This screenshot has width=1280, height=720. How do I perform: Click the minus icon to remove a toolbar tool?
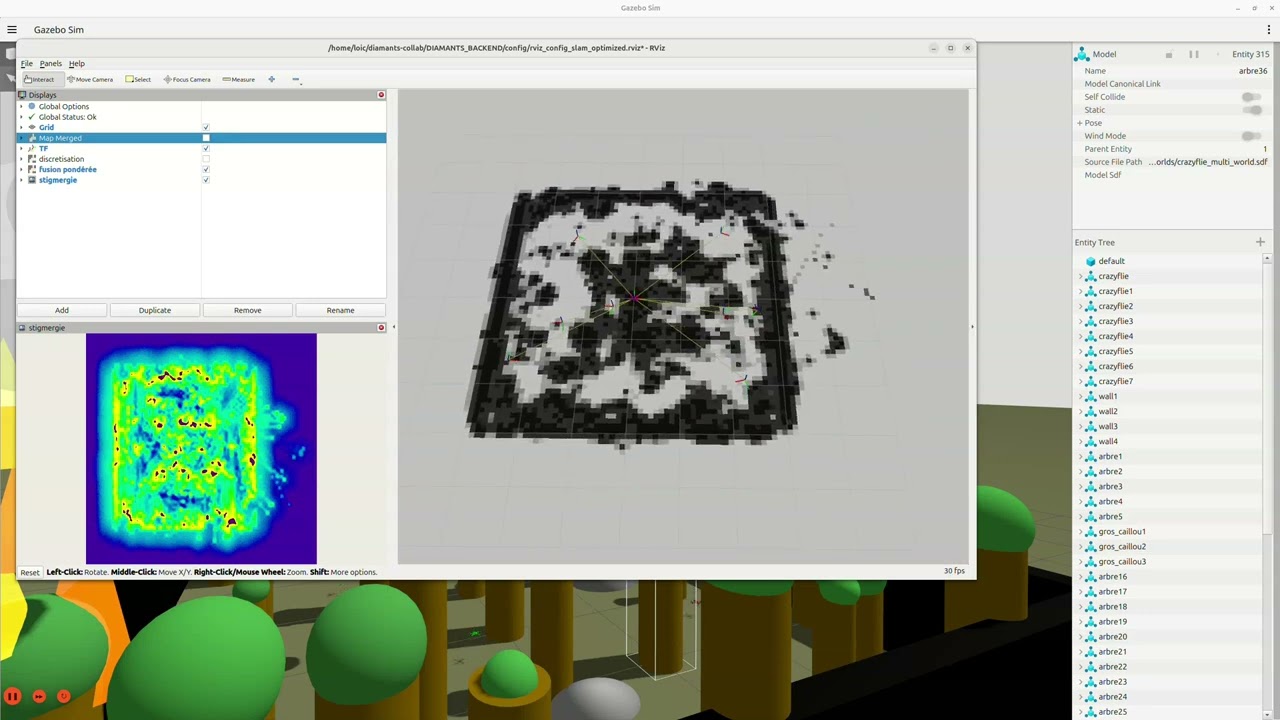pyautogui.click(x=296, y=79)
